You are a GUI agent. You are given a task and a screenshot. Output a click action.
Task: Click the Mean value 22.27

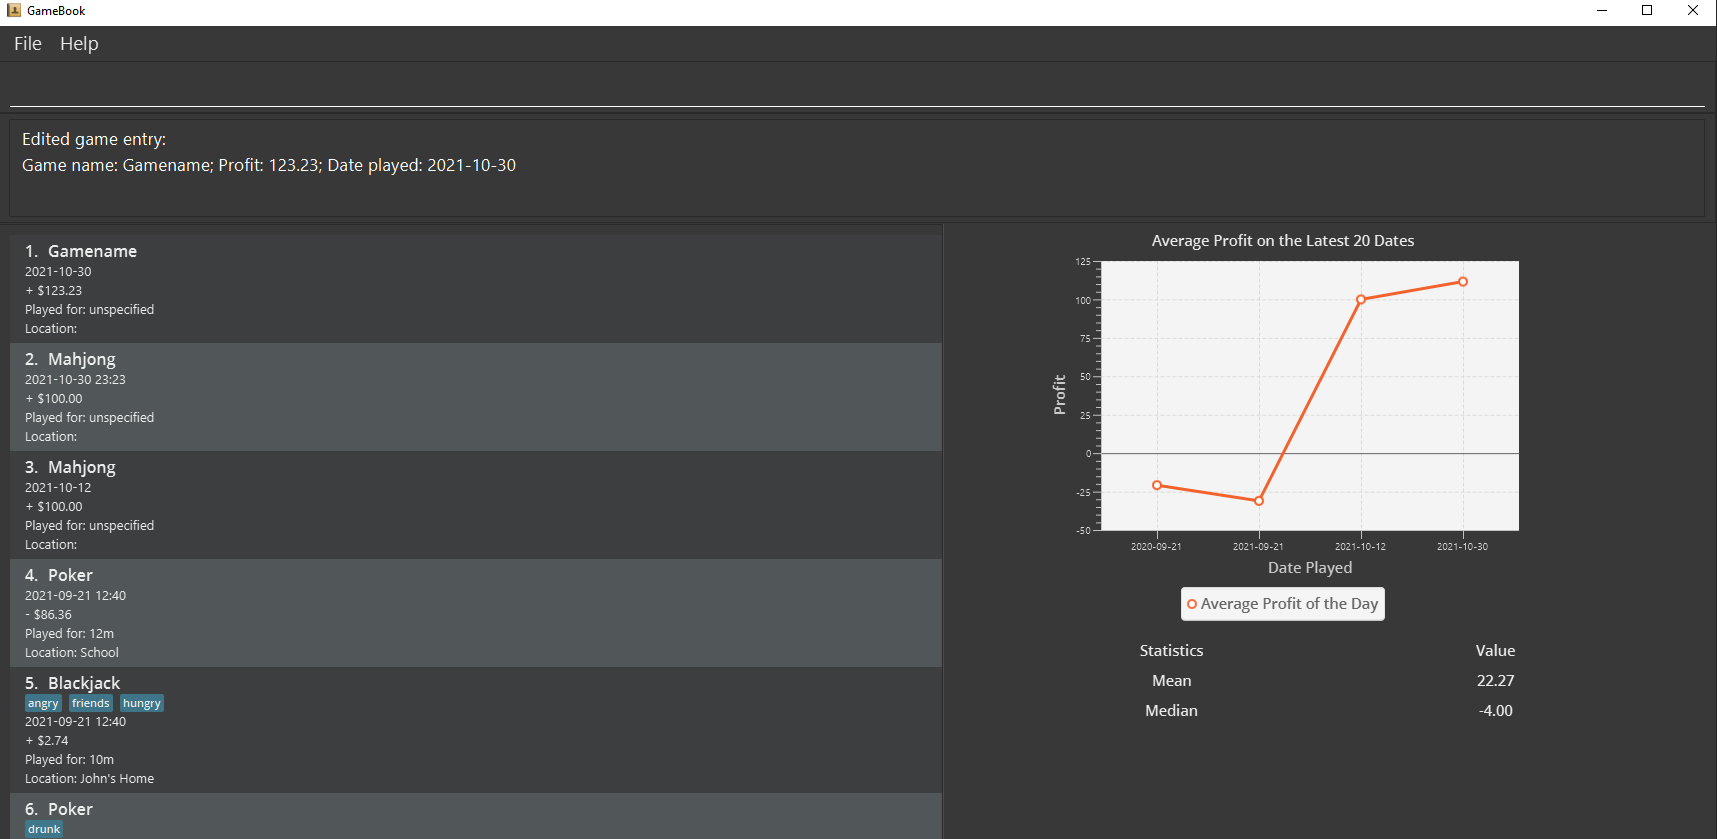tap(1496, 681)
